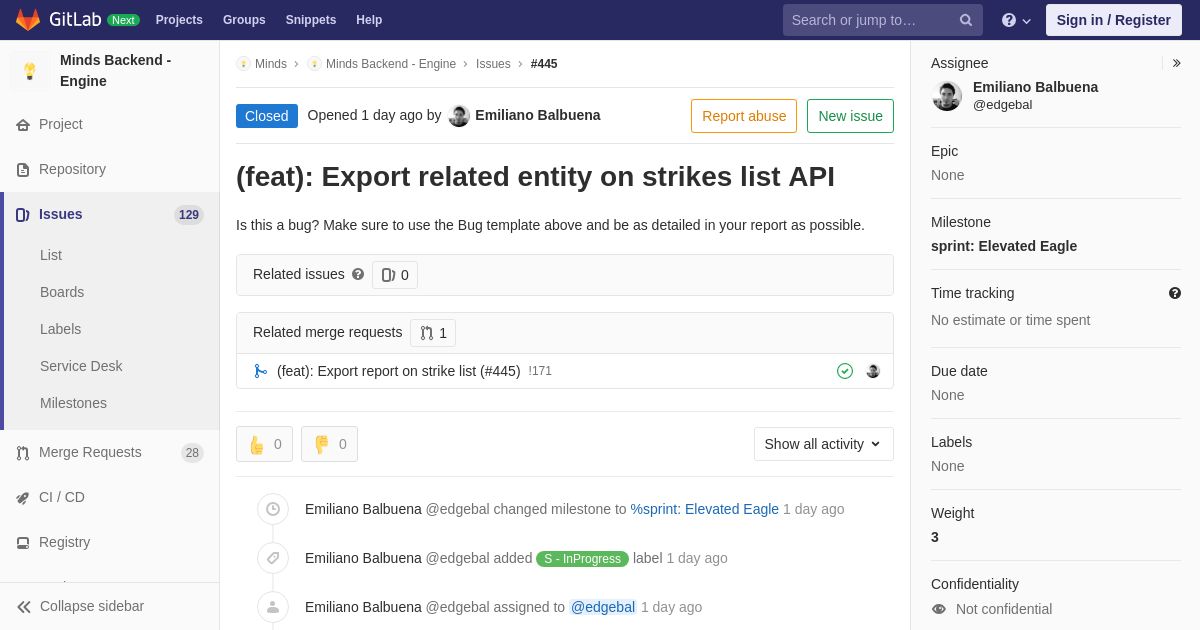Click the Minds Backend - Engine lightbulb avatar
Viewport: 1200px width, 630px height.
[30, 71]
